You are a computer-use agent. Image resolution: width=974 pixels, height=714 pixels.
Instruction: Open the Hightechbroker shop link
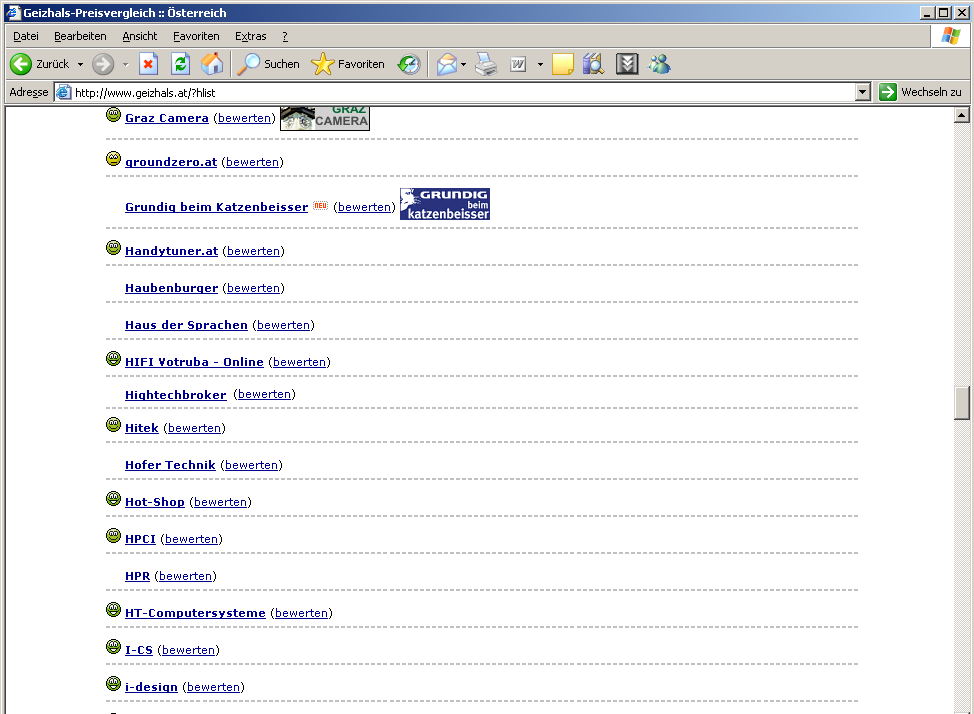(x=176, y=395)
